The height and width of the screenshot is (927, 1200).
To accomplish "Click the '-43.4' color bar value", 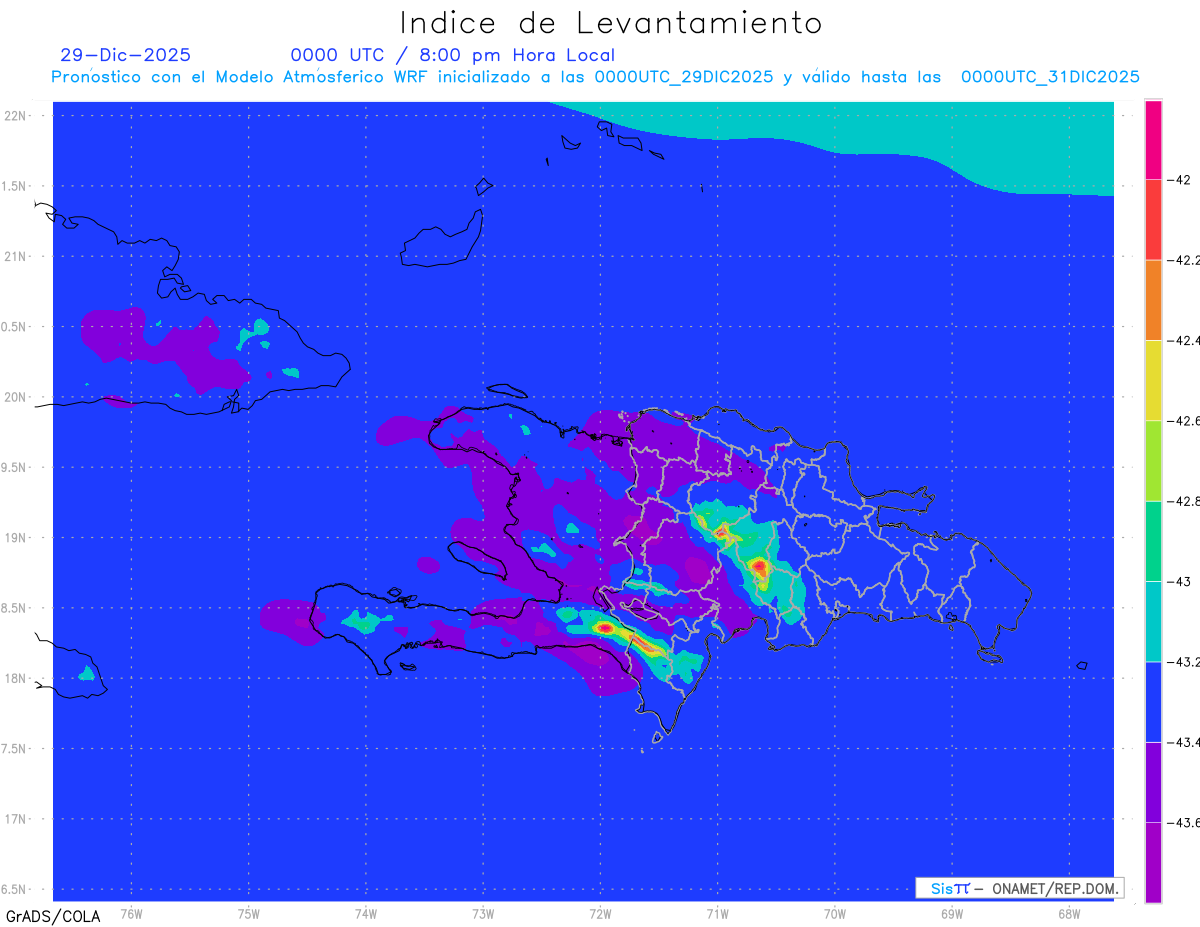I will [1185, 742].
